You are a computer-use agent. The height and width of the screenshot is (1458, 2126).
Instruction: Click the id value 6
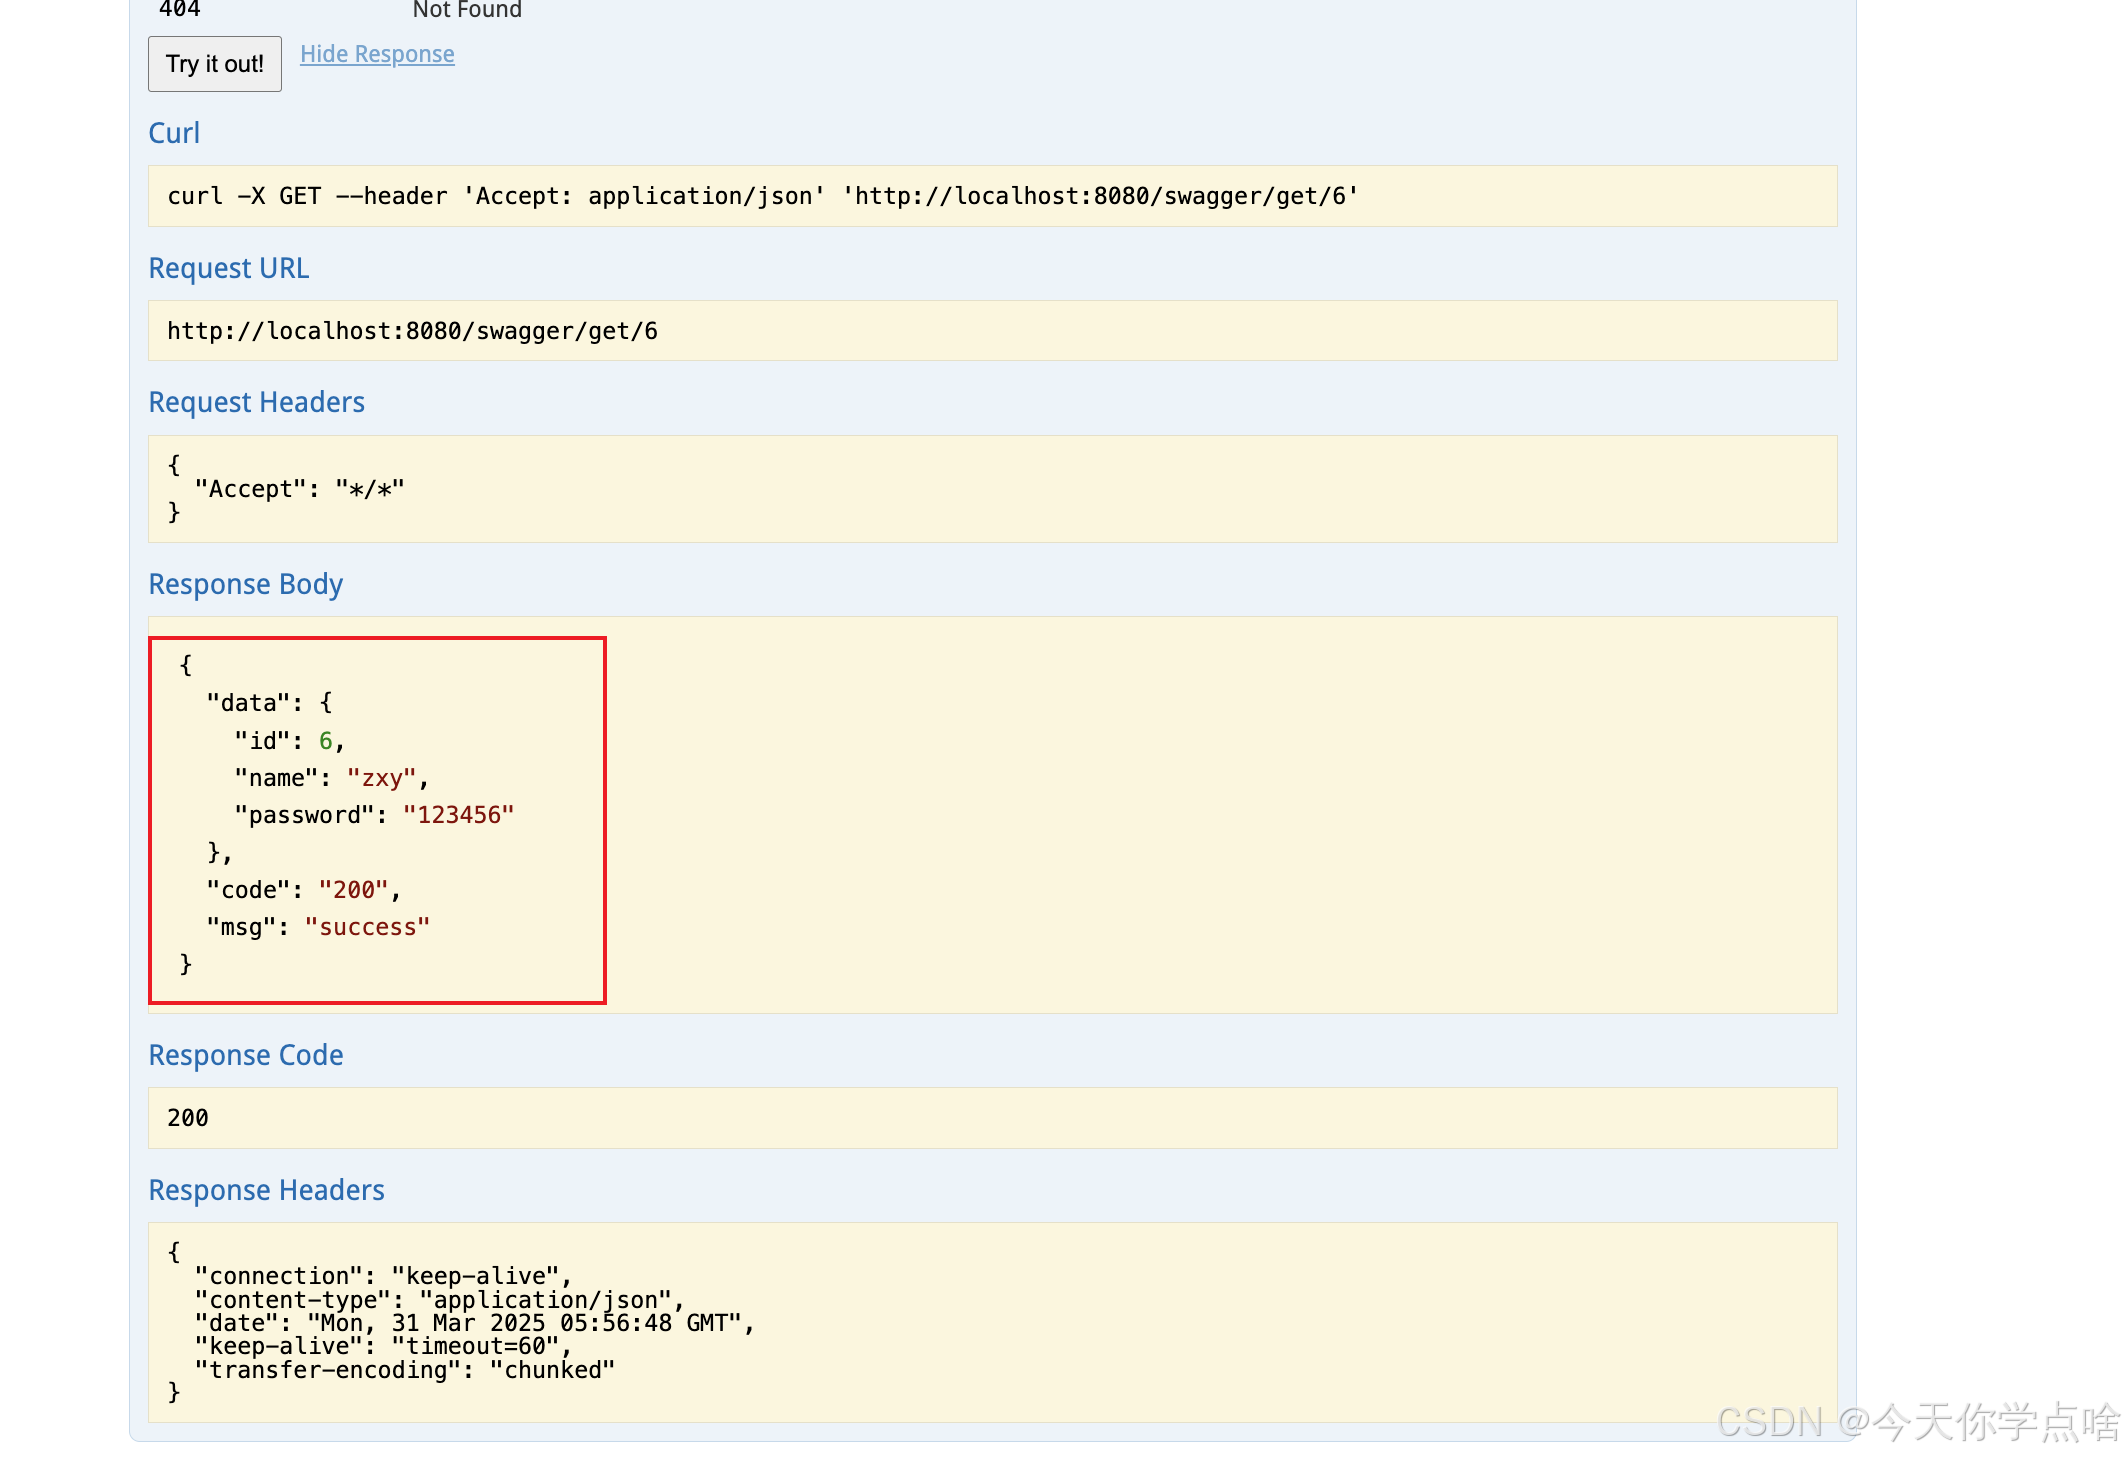tap(325, 741)
